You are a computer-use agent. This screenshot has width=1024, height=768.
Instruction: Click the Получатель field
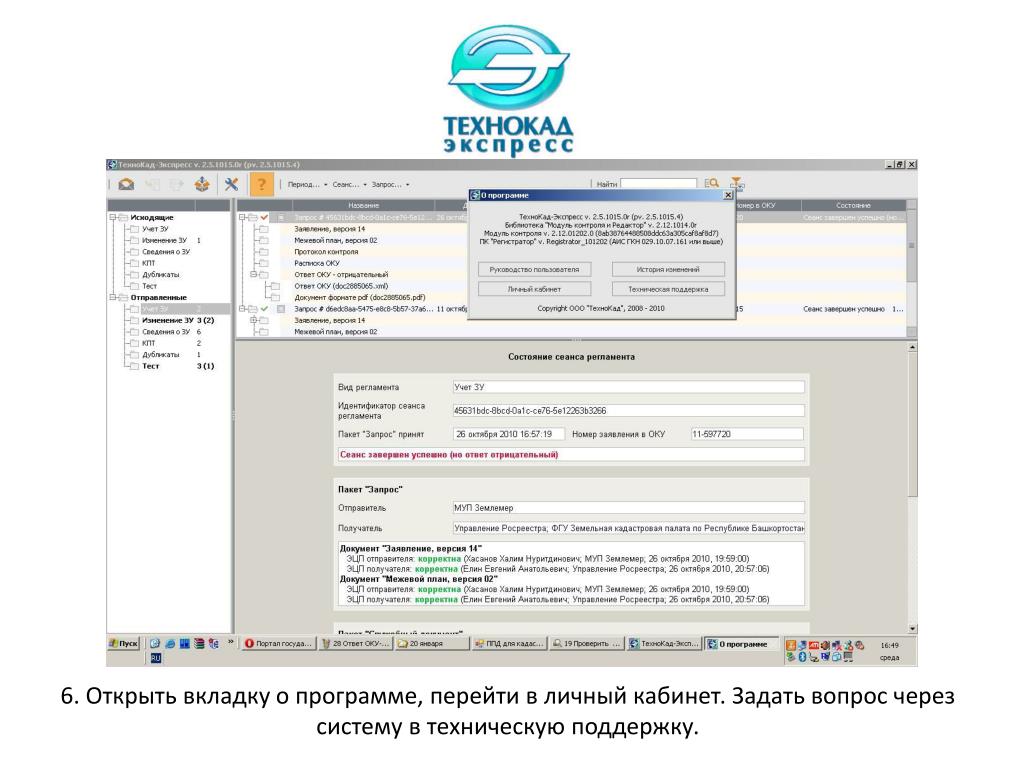pyautogui.click(x=628, y=528)
